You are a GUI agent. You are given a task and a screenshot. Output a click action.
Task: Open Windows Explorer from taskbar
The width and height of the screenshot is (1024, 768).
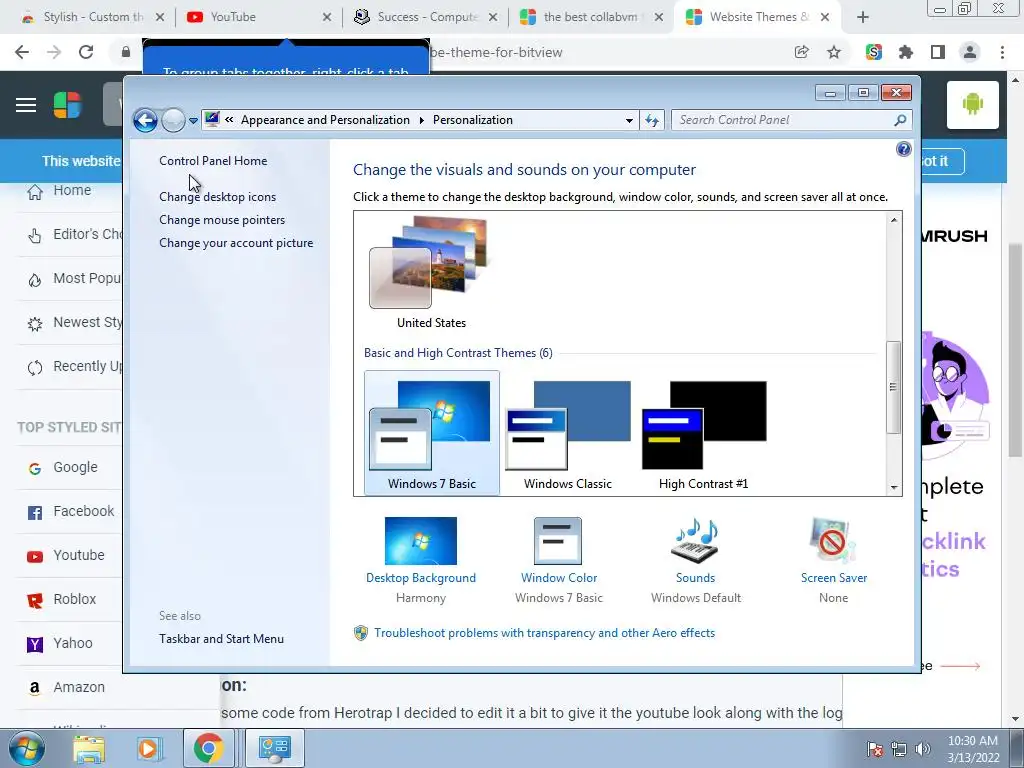89,748
